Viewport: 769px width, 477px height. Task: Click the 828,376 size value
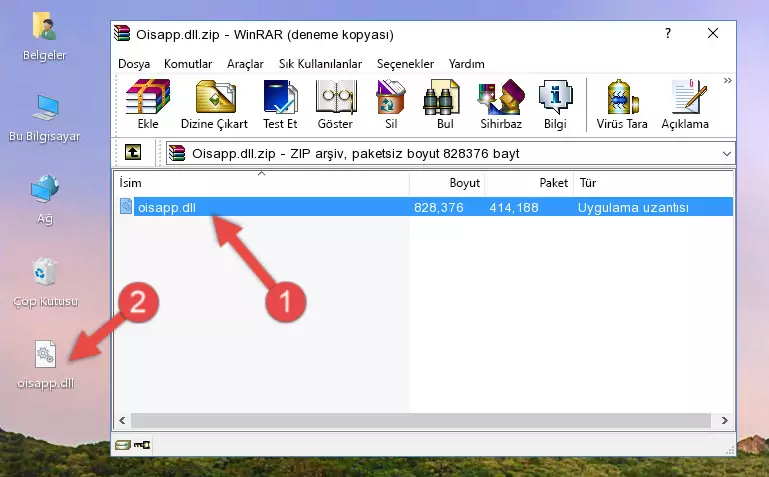point(438,207)
